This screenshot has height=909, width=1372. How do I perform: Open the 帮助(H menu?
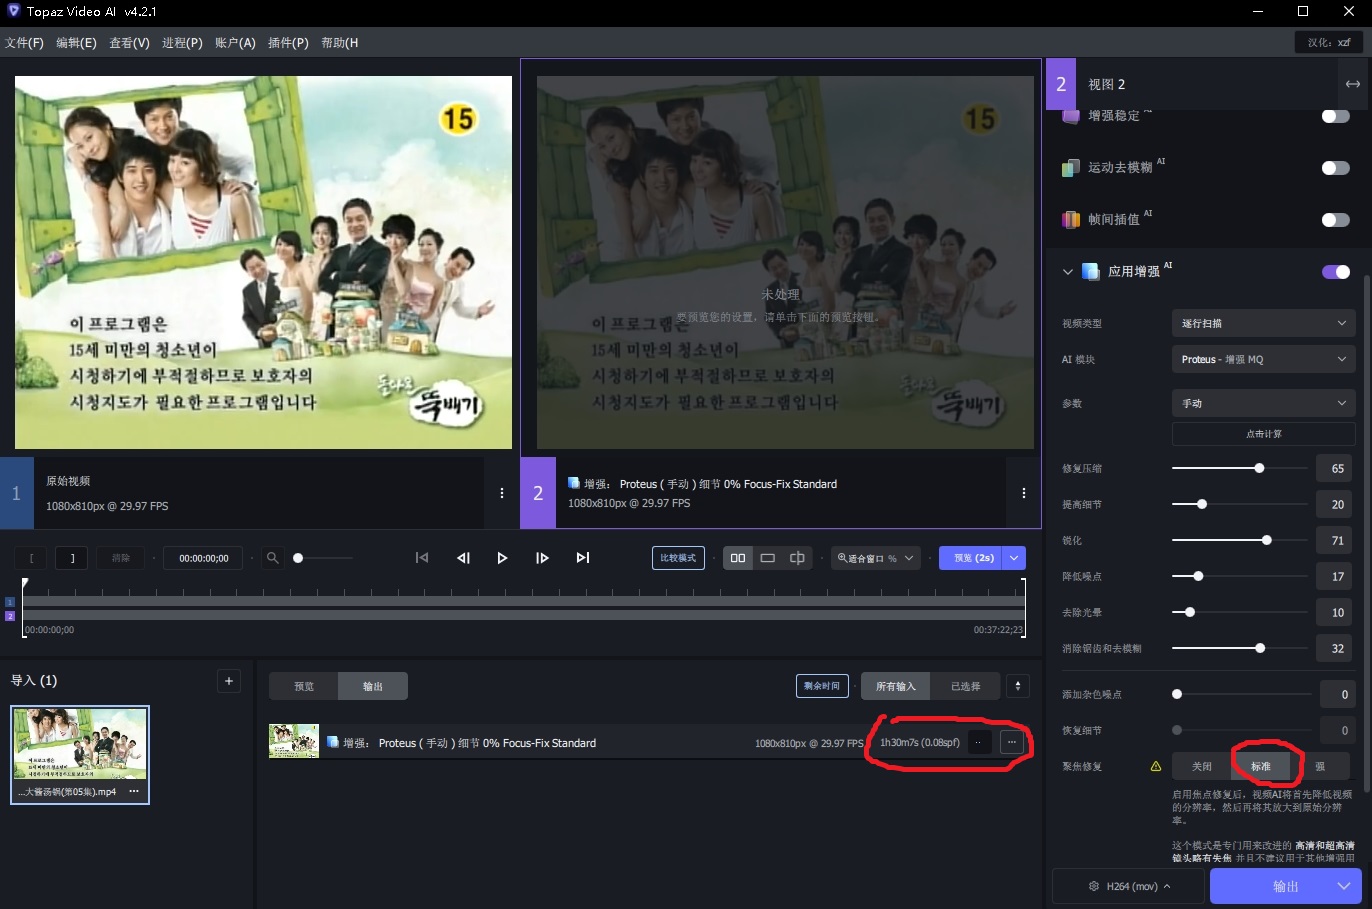pyautogui.click(x=340, y=43)
